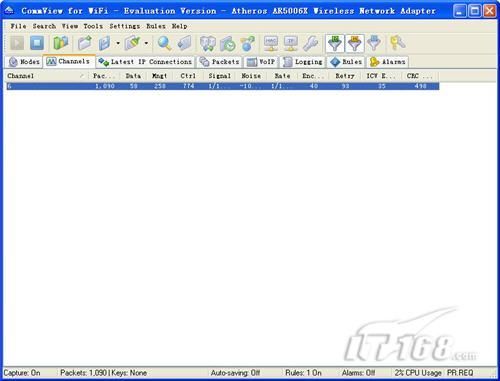The height and width of the screenshot is (381, 500).
Task: Click the Ctrl column header
Action: point(188,76)
